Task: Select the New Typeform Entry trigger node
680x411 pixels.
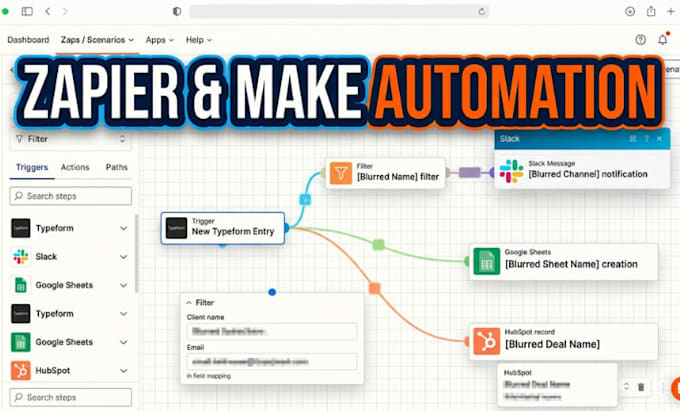Action: coord(222,228)
